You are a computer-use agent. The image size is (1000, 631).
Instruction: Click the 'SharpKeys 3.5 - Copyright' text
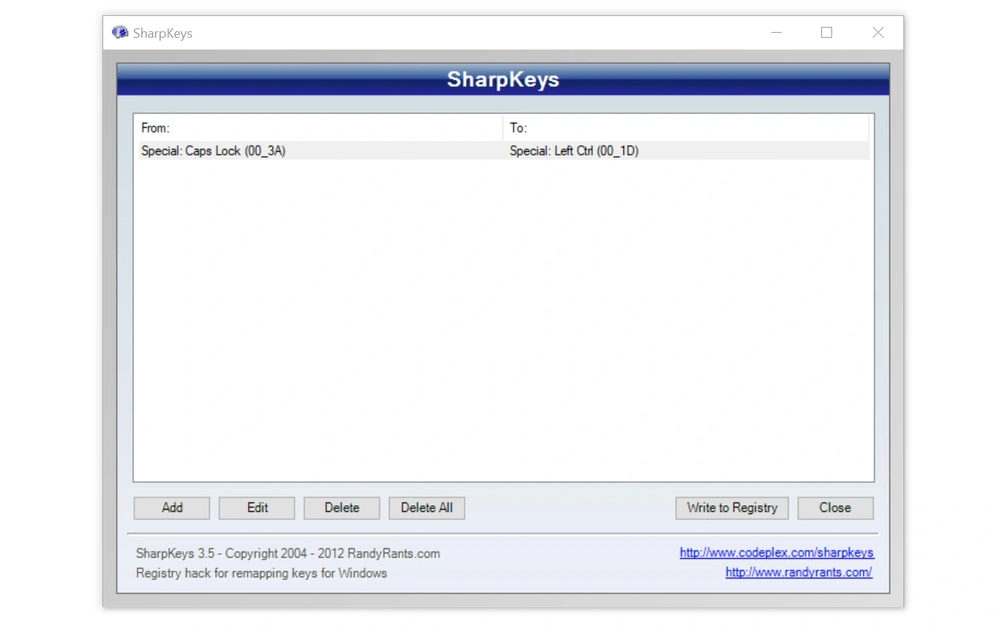288,553
